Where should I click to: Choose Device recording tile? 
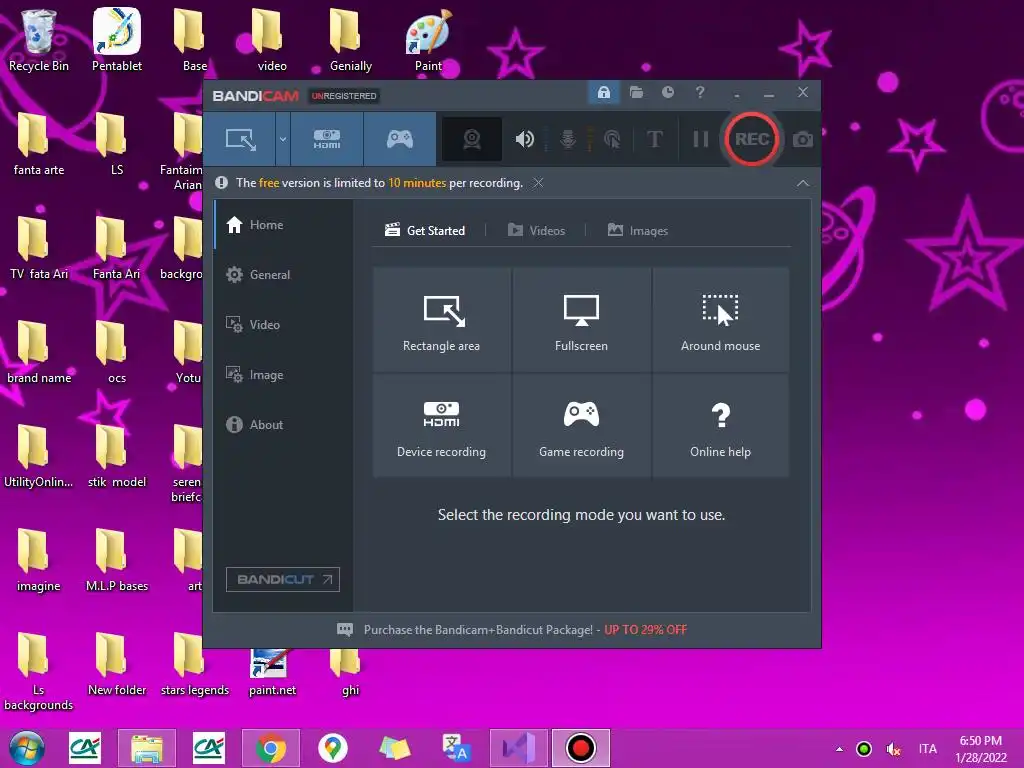coord(441,426)
